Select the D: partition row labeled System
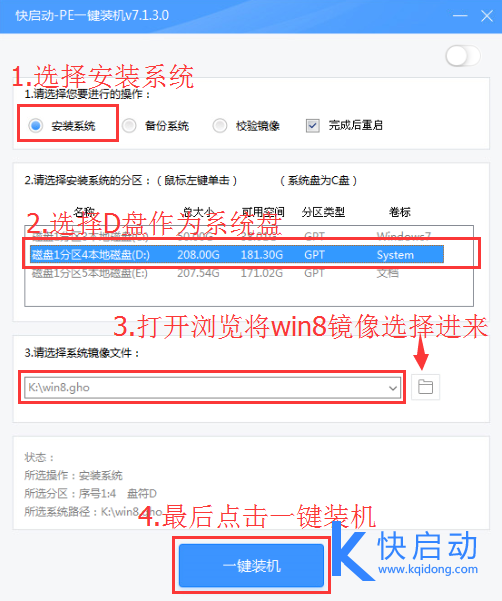 click(x=237, y=255)
